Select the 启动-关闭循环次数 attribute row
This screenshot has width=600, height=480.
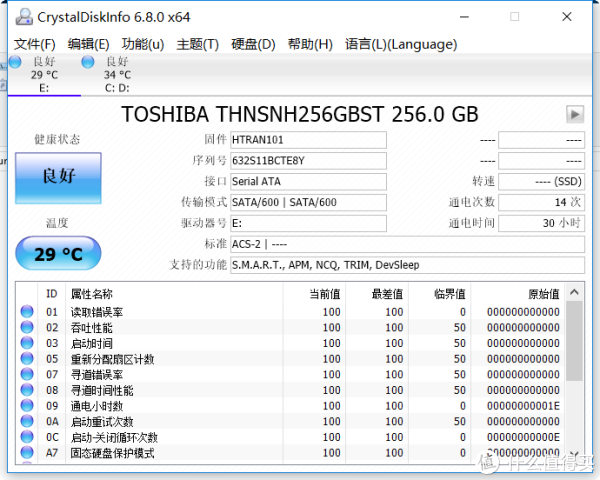[291, 437]
